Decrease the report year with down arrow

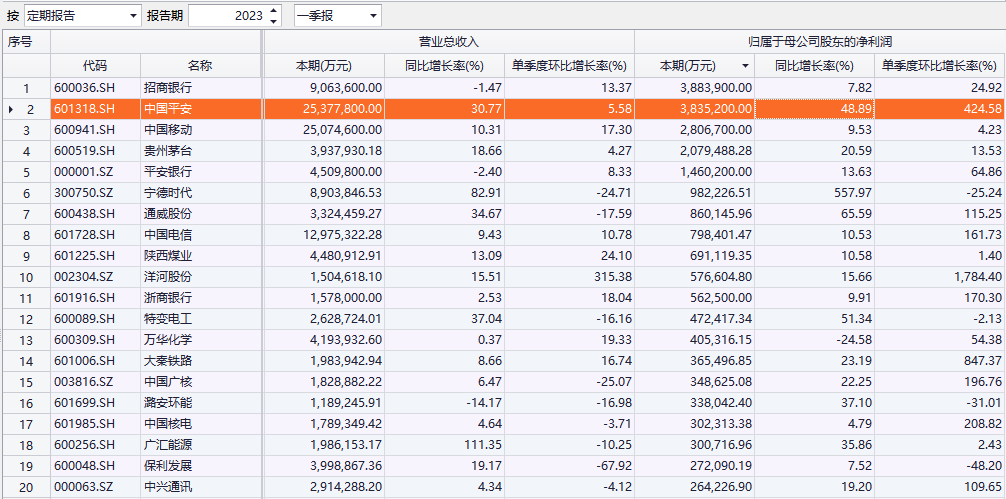point(275,21)
